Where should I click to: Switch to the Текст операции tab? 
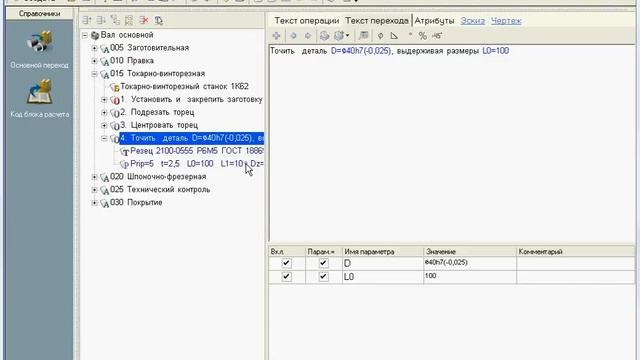click(307, 20)
